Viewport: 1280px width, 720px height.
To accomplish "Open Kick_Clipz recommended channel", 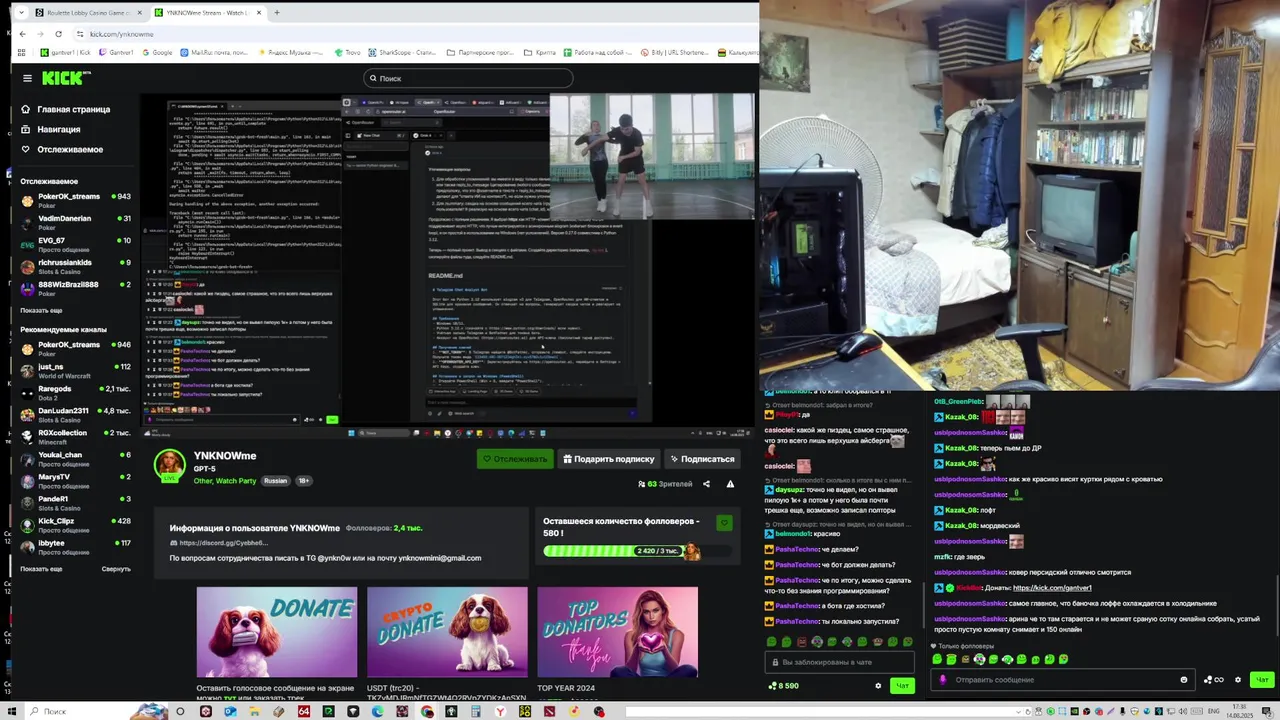I will click(76, 524).
